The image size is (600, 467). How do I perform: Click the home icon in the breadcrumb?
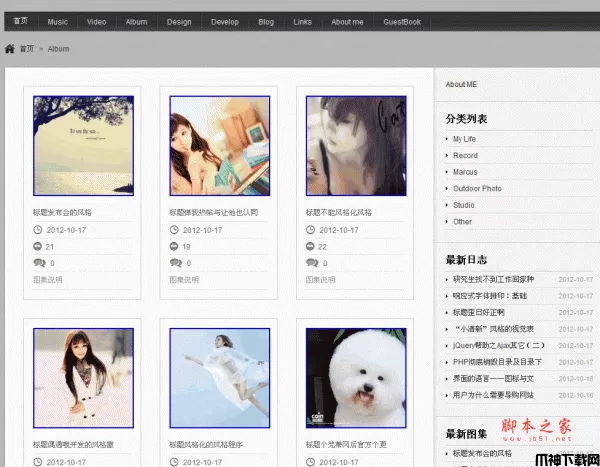pyautogui.click(x=10, y=48)
